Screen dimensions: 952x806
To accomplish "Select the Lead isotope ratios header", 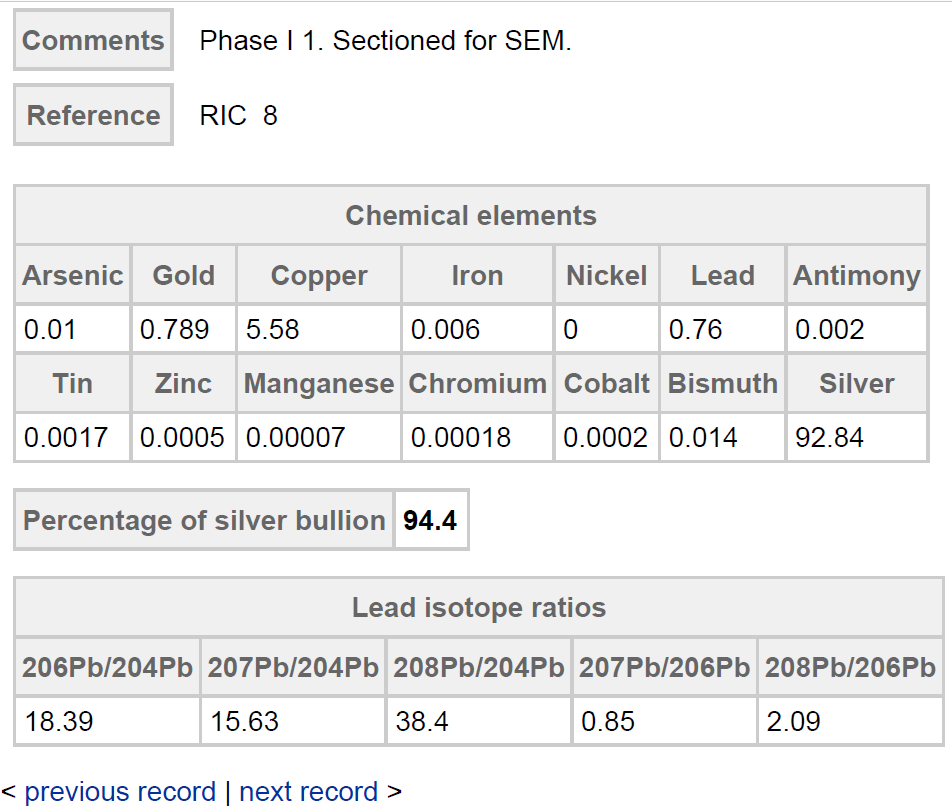I will [x=479, y=608].
